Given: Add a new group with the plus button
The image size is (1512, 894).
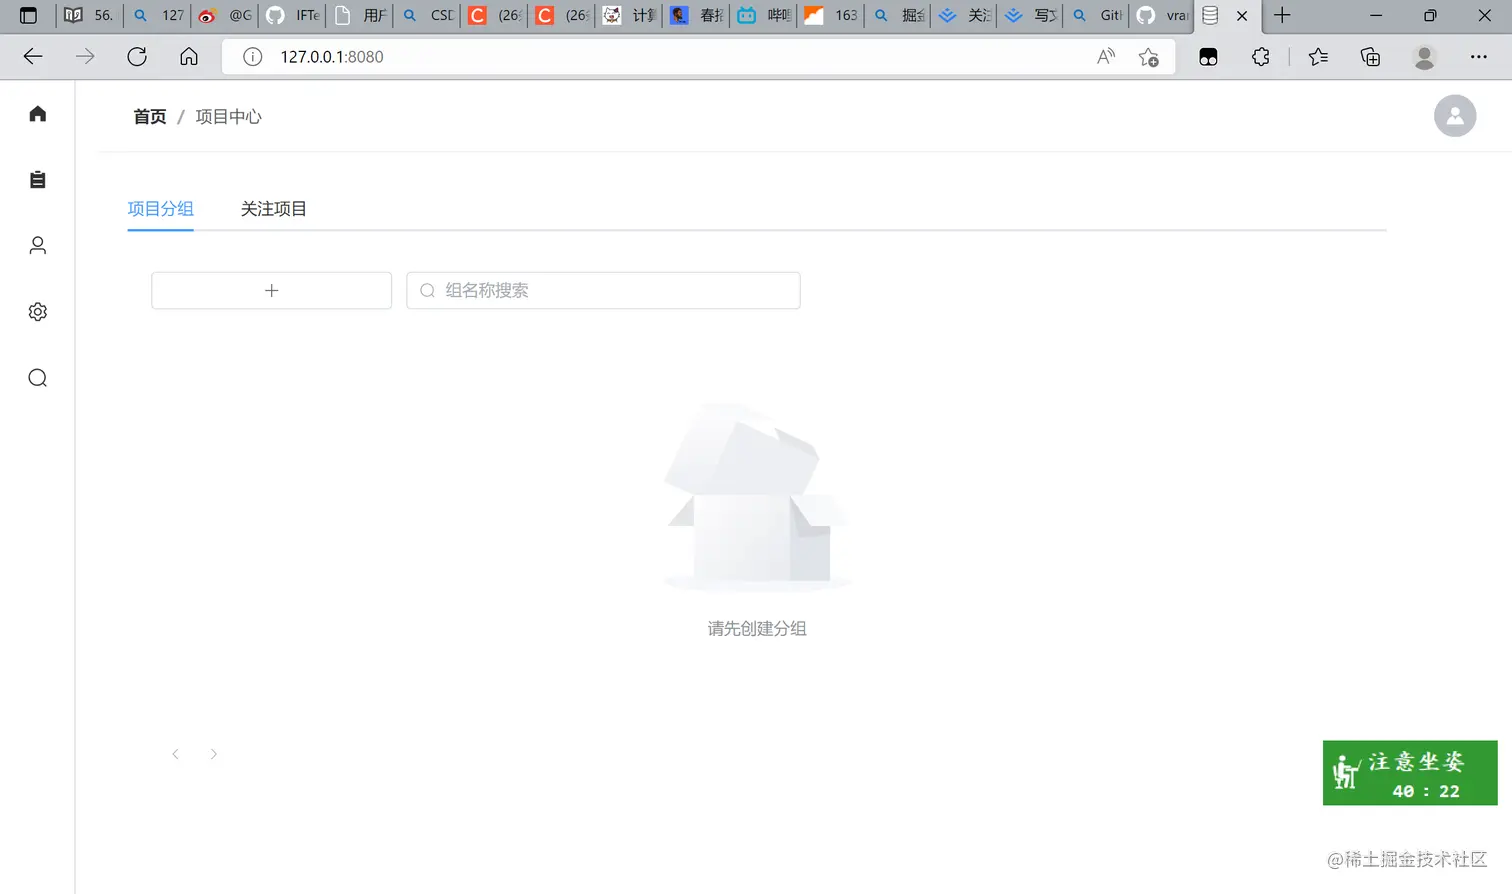Looking at the screenshot, I should pyautogui.click(x=271, y=290).
